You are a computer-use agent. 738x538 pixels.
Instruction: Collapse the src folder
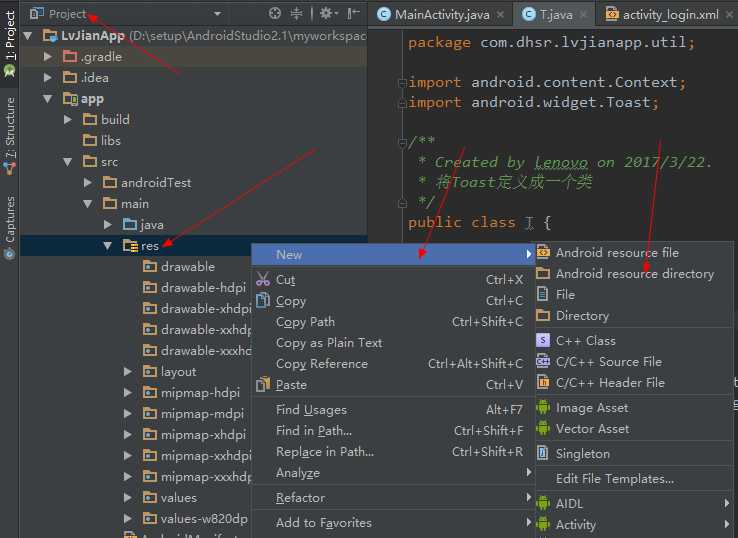(68, 161)
